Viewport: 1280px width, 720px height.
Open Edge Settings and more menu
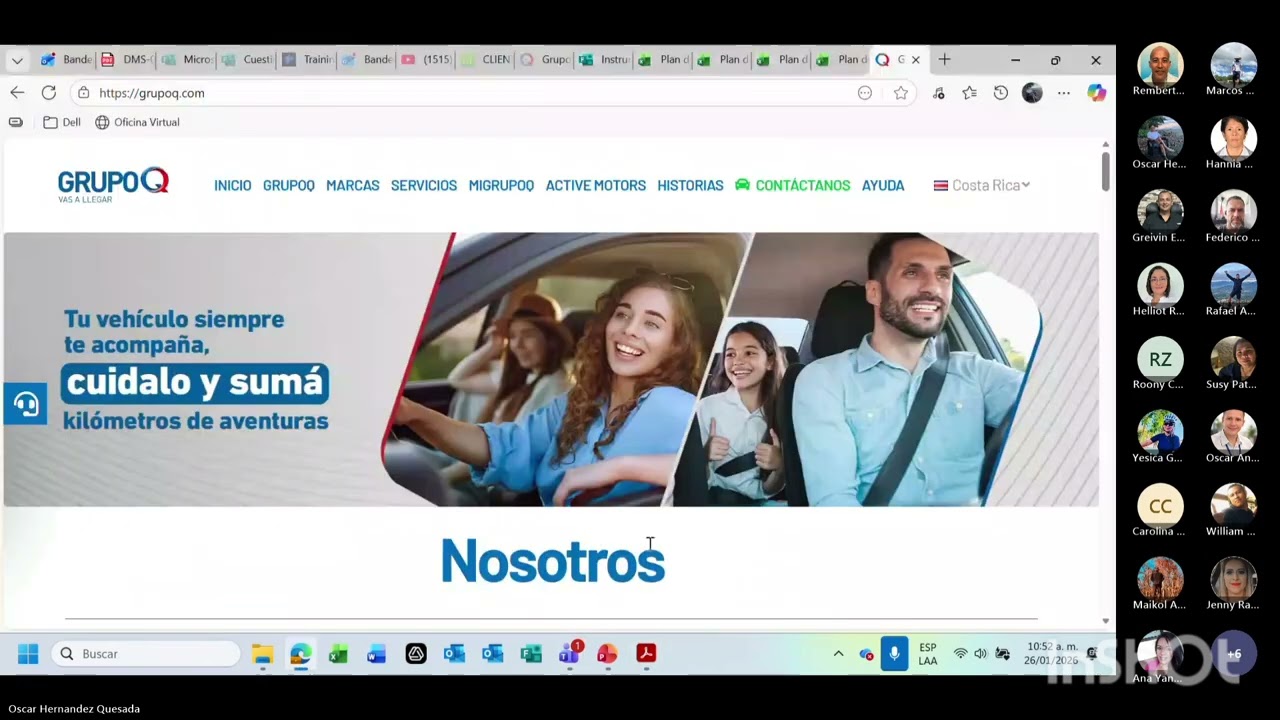click(1064, 93)
